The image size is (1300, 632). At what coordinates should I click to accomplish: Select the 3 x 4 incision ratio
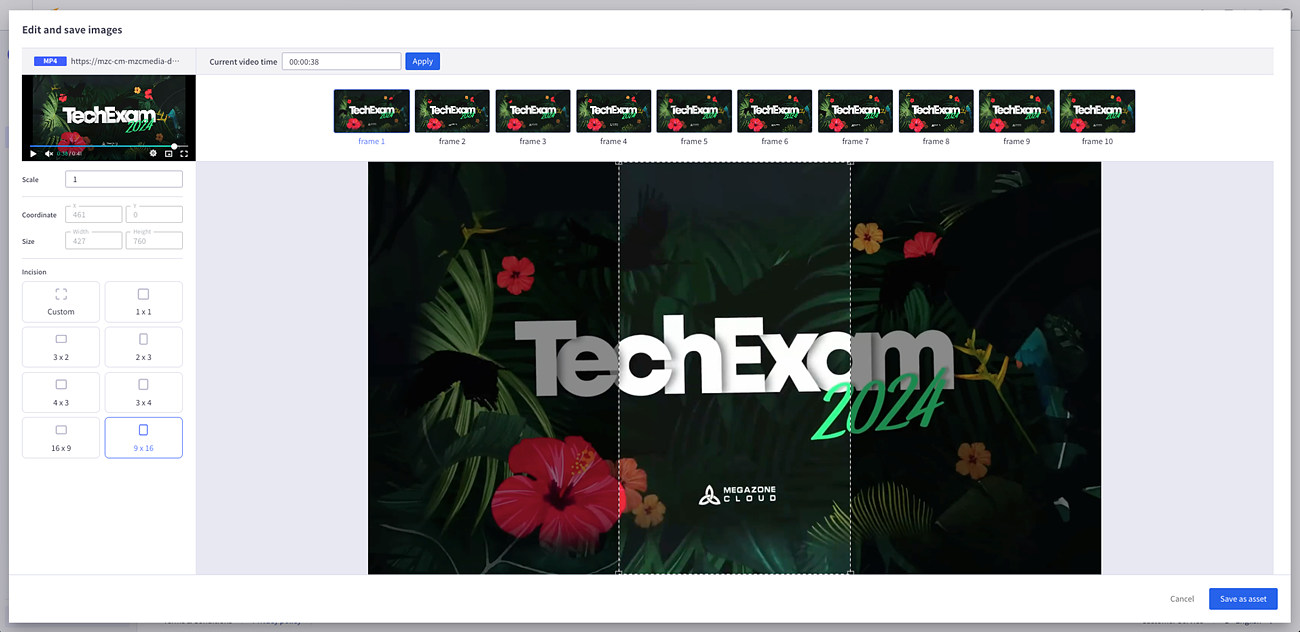144,392
